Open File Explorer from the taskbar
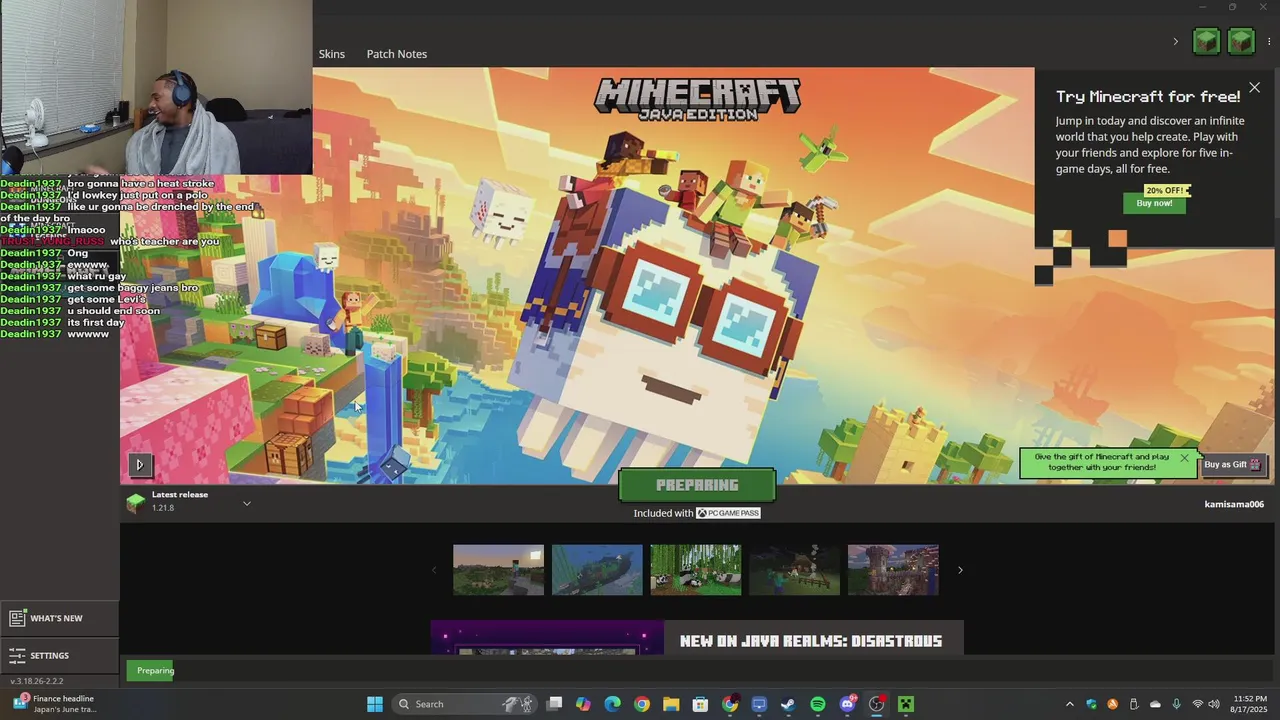Image resolution: width=1280 pixels, height=720 pixels. (x=671, y=704)
